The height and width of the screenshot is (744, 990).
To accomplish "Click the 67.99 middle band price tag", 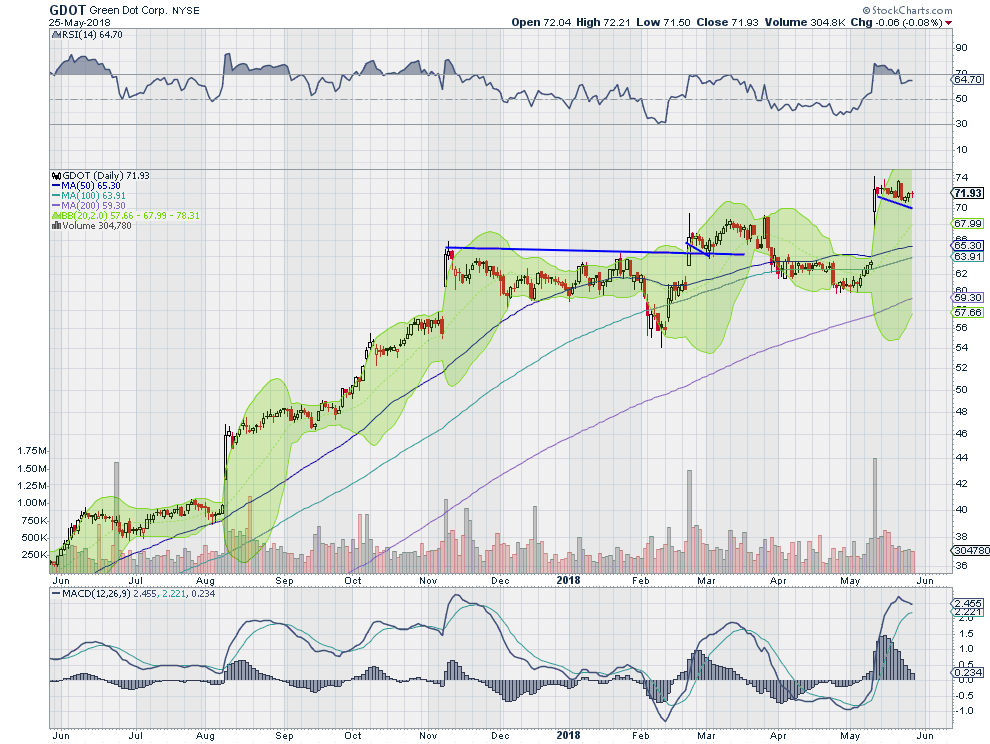I will (x=968, y=224).
